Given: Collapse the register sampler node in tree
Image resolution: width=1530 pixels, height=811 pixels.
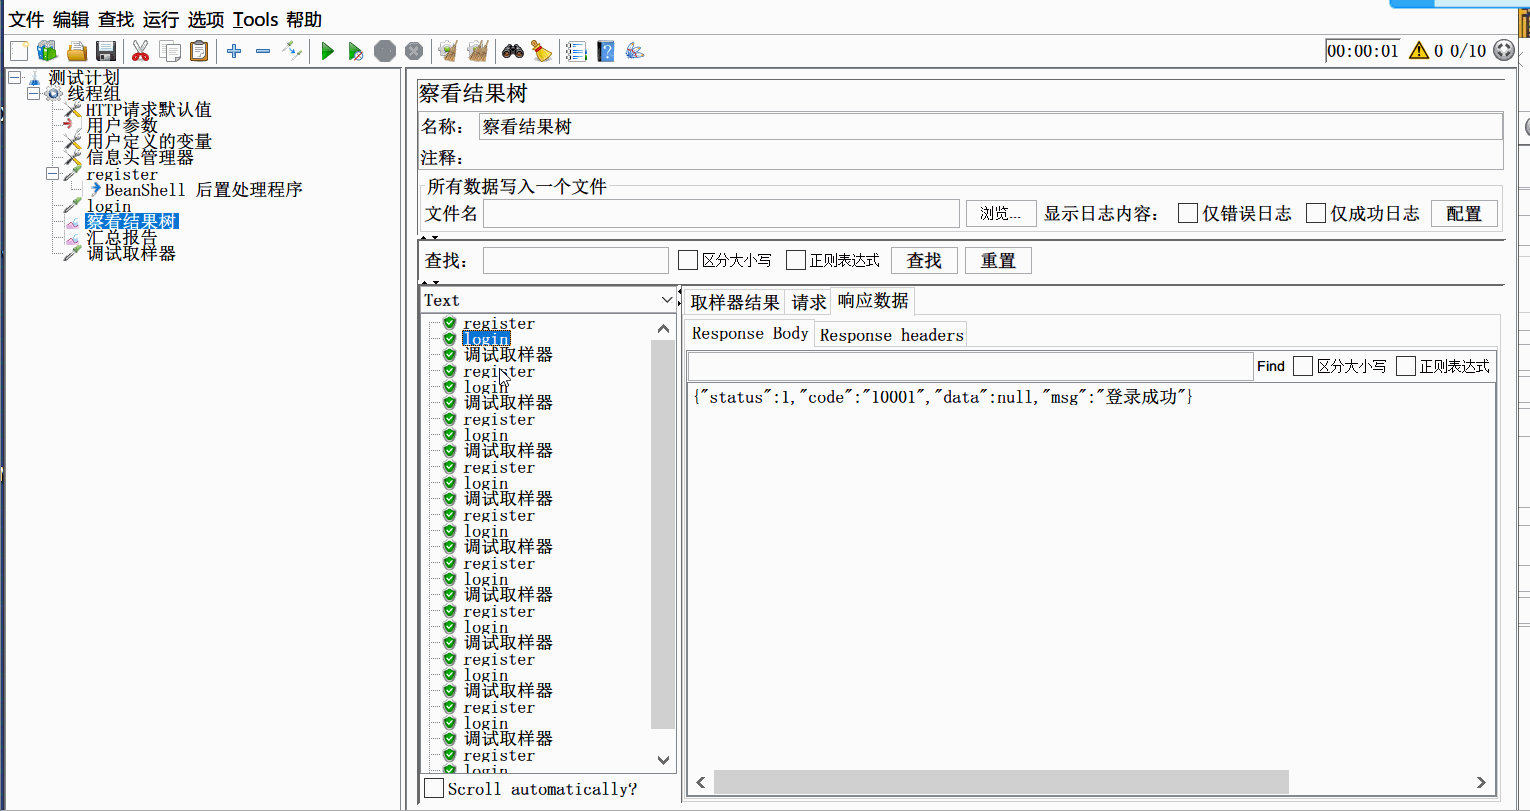Looking at the screenshot, I should [x=52, y=174].
